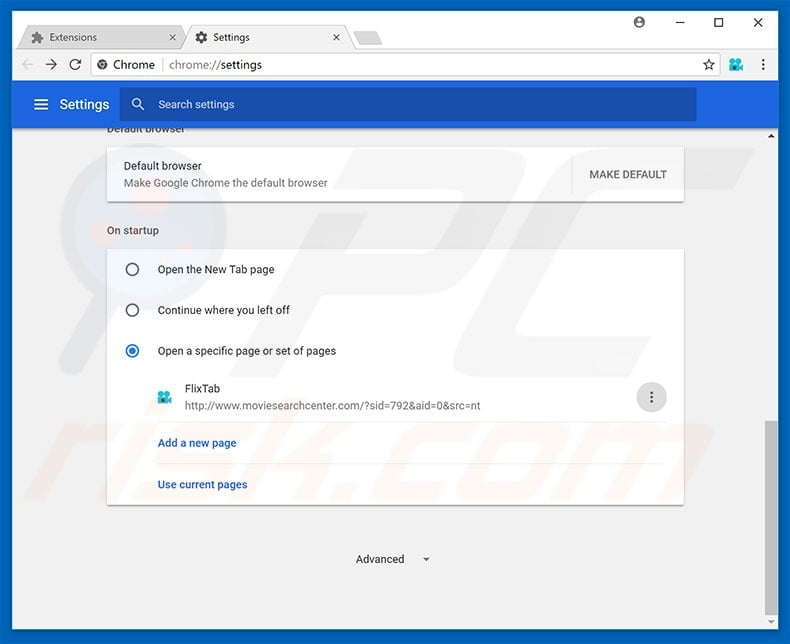Open the Chrome three-dot menu
Viewport: 790px width, 644px height.
(x=763, y=65)
